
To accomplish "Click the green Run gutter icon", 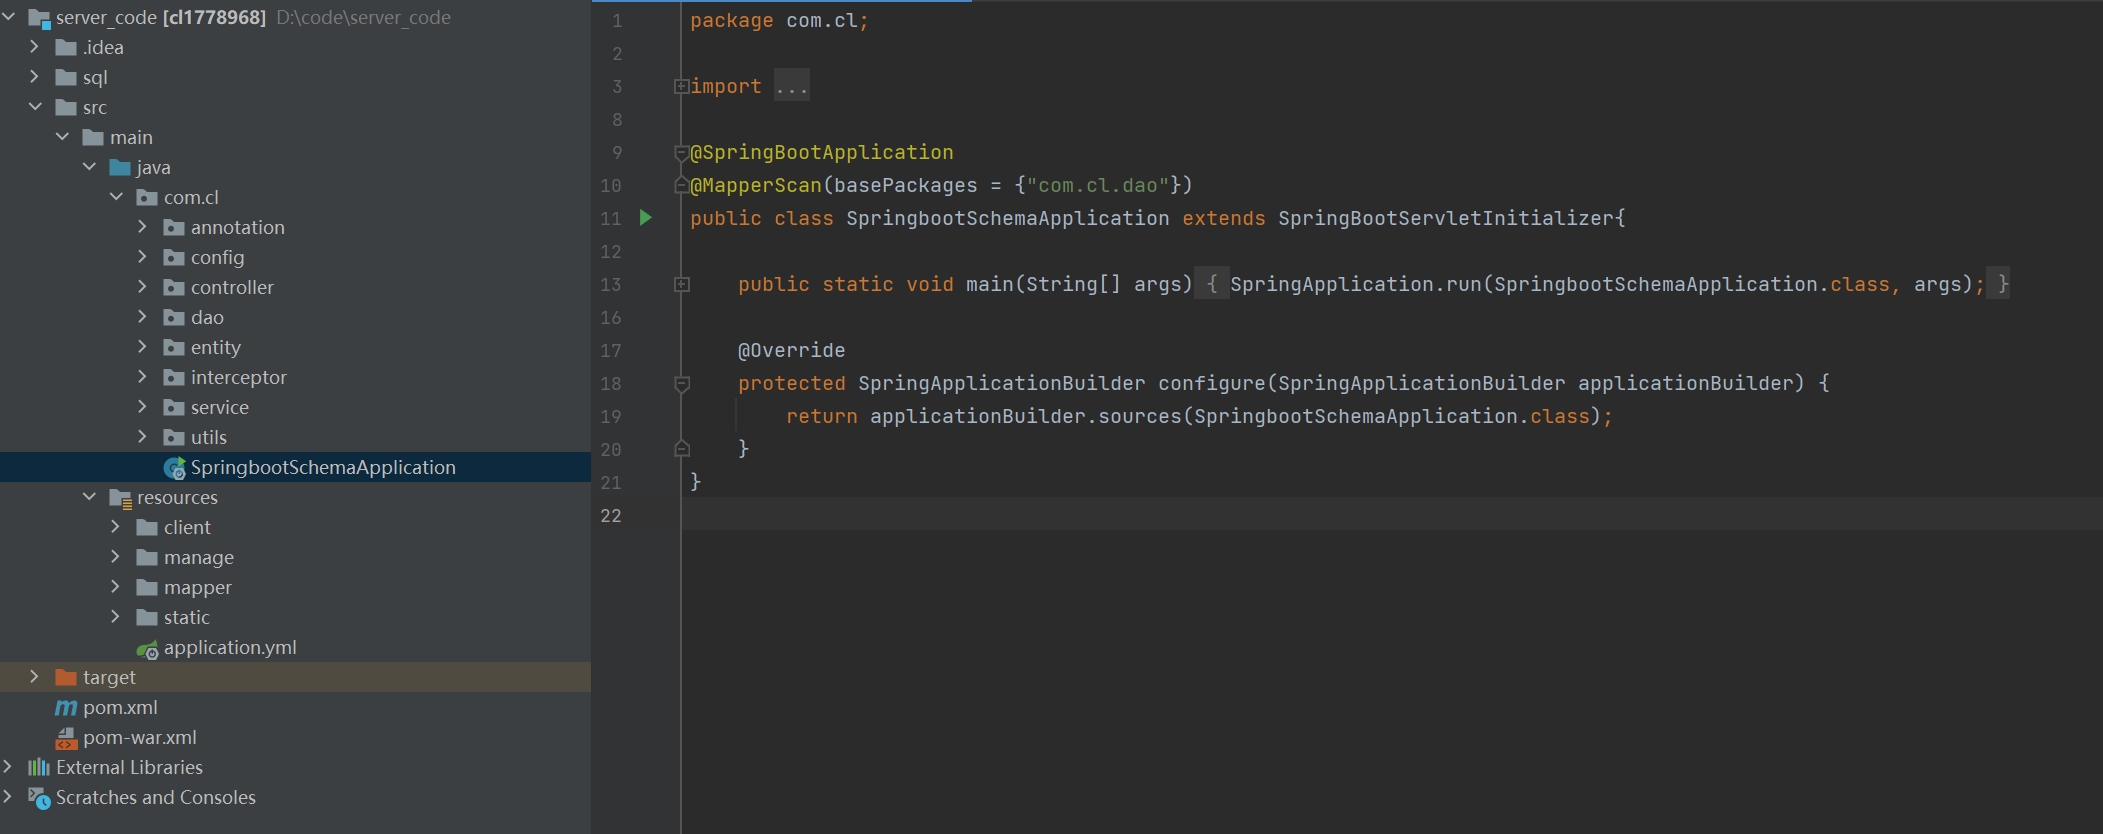I will tap(646, 218).
